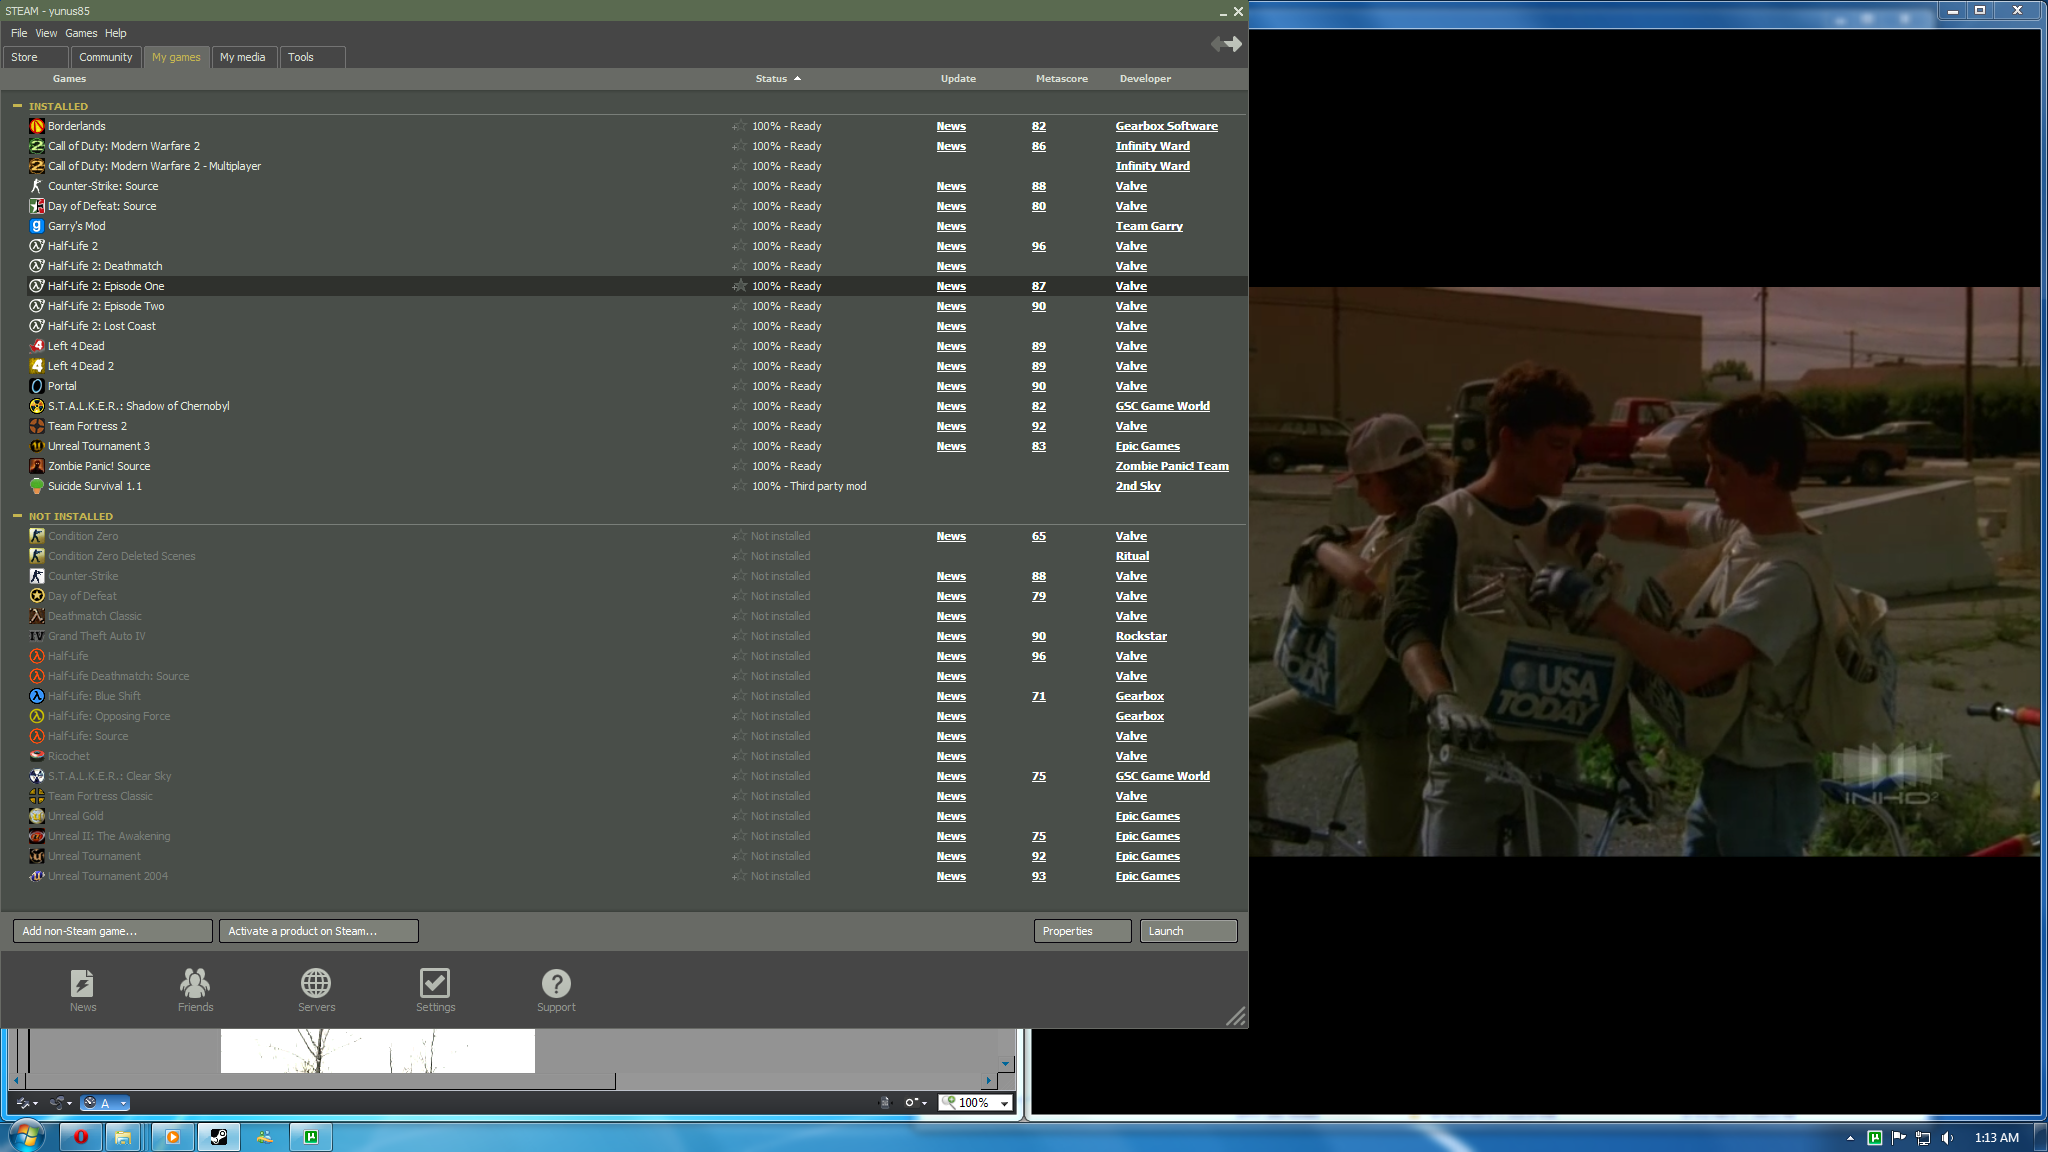Open the 100% zoom dropdown

pyautogui.click(x=1004, y=1103)
